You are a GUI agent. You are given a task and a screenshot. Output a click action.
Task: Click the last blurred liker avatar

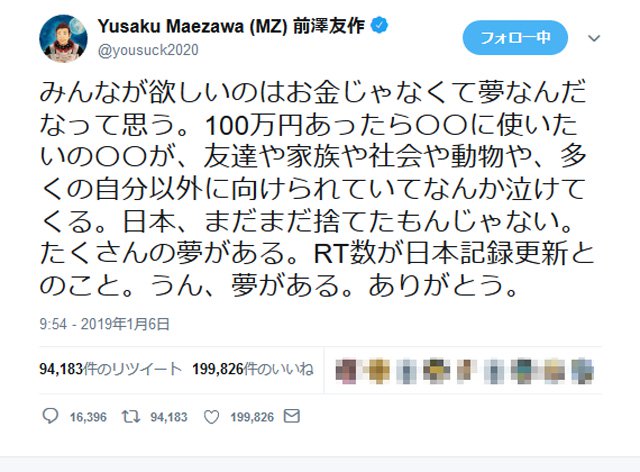[582, 371]
